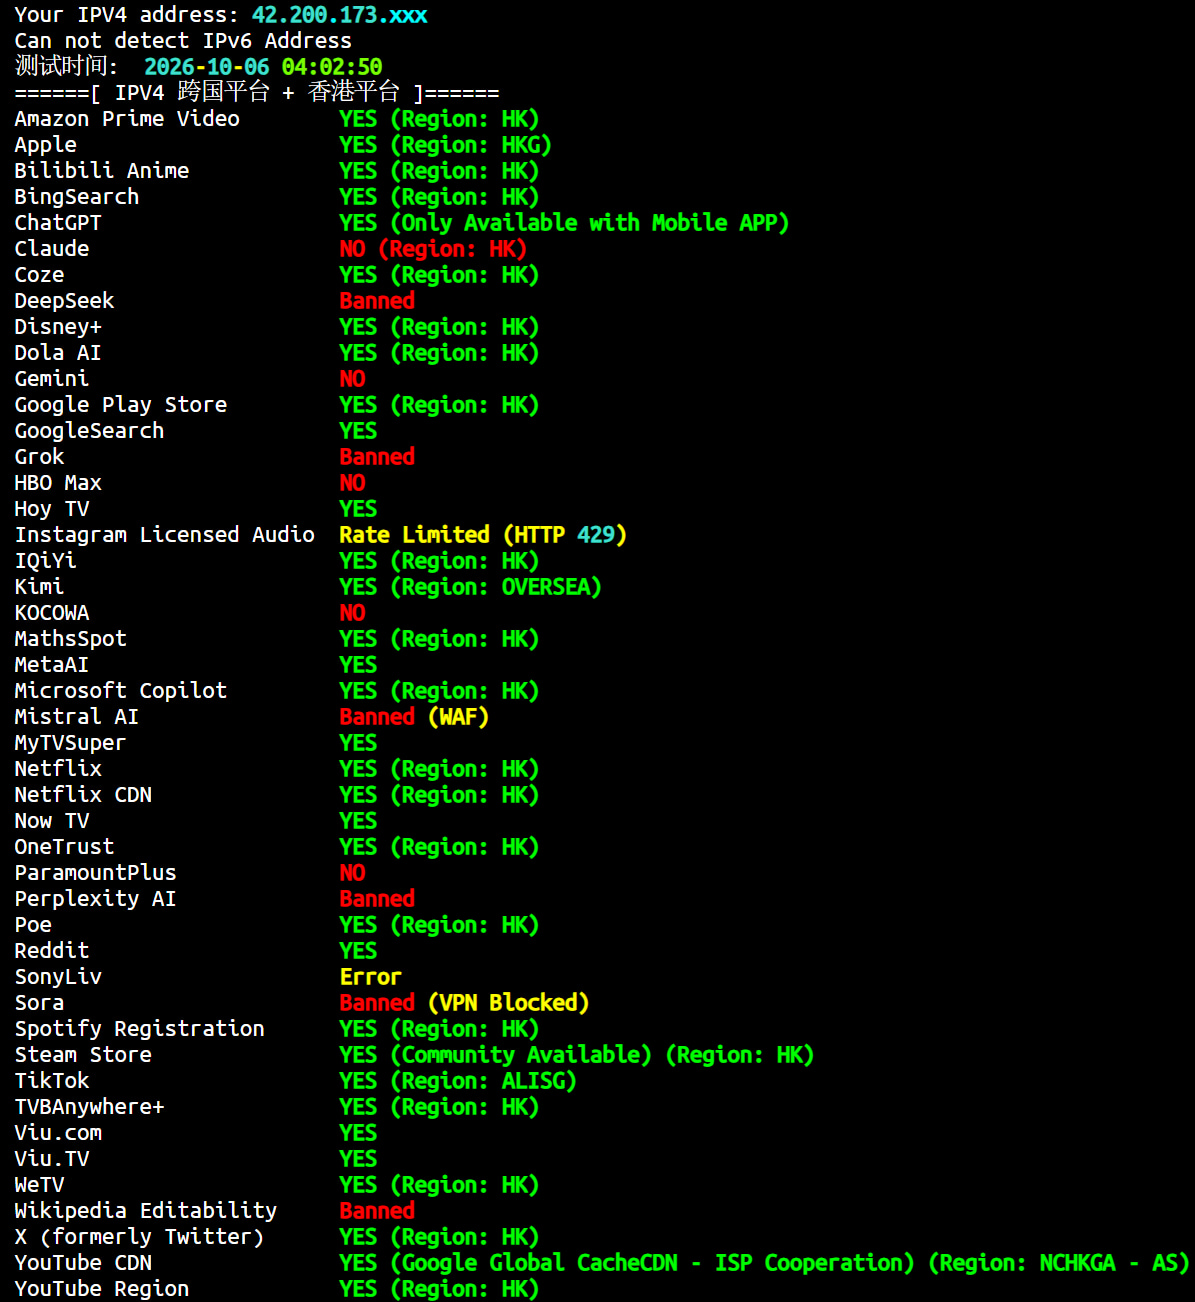Click Sora's 'Banned (VPN Blocked)' result
The height and width of the screenshot is (1302, 1195).
click(464, 1003)
